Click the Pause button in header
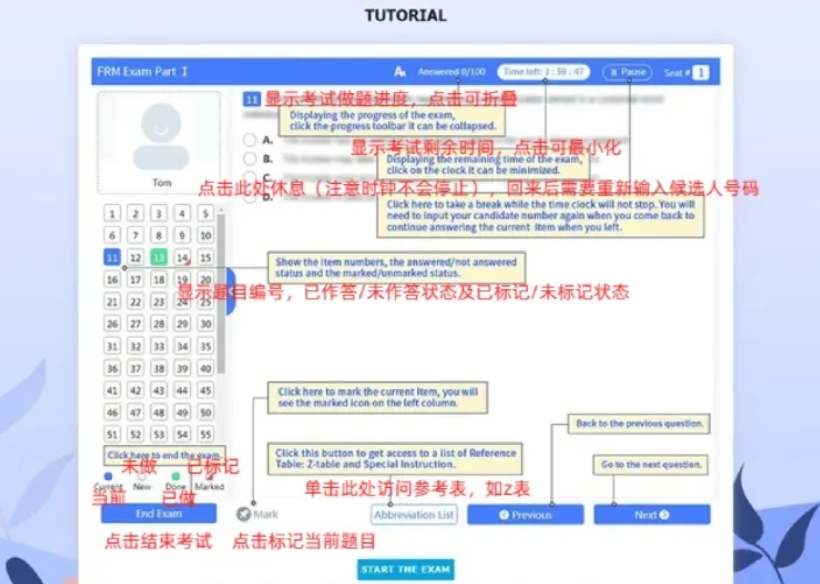820x584 pixels. 627,72
